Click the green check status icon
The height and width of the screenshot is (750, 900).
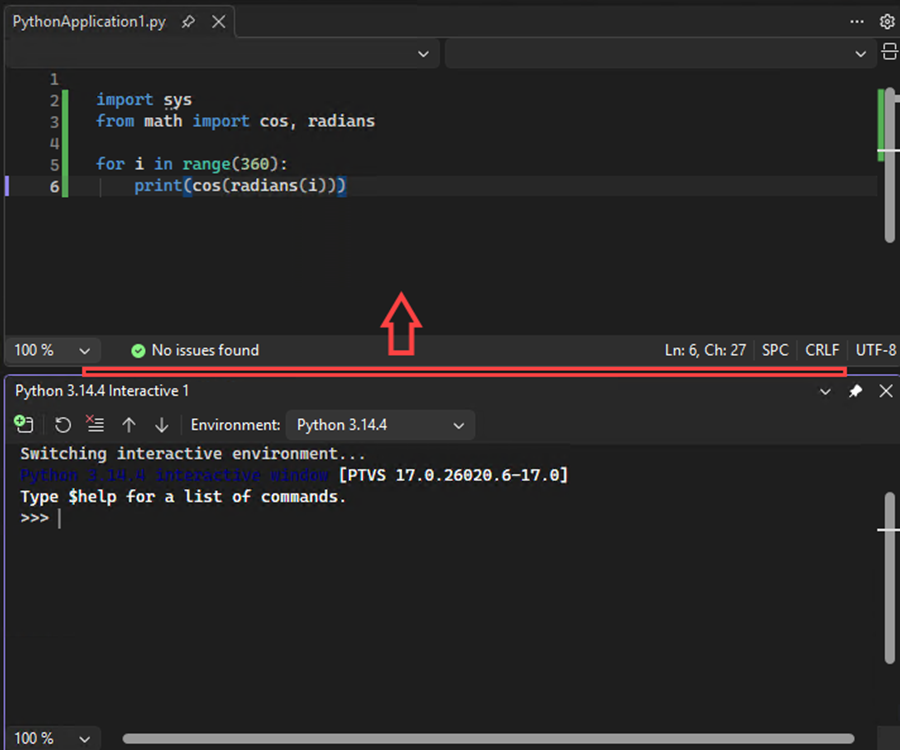[x=138, y=350]
